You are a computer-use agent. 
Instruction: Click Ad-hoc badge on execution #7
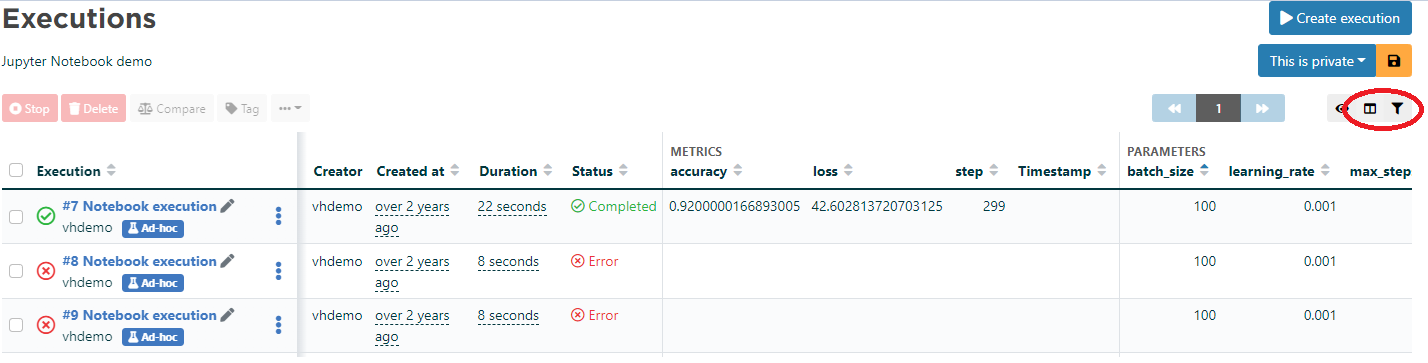click(153, 228)
